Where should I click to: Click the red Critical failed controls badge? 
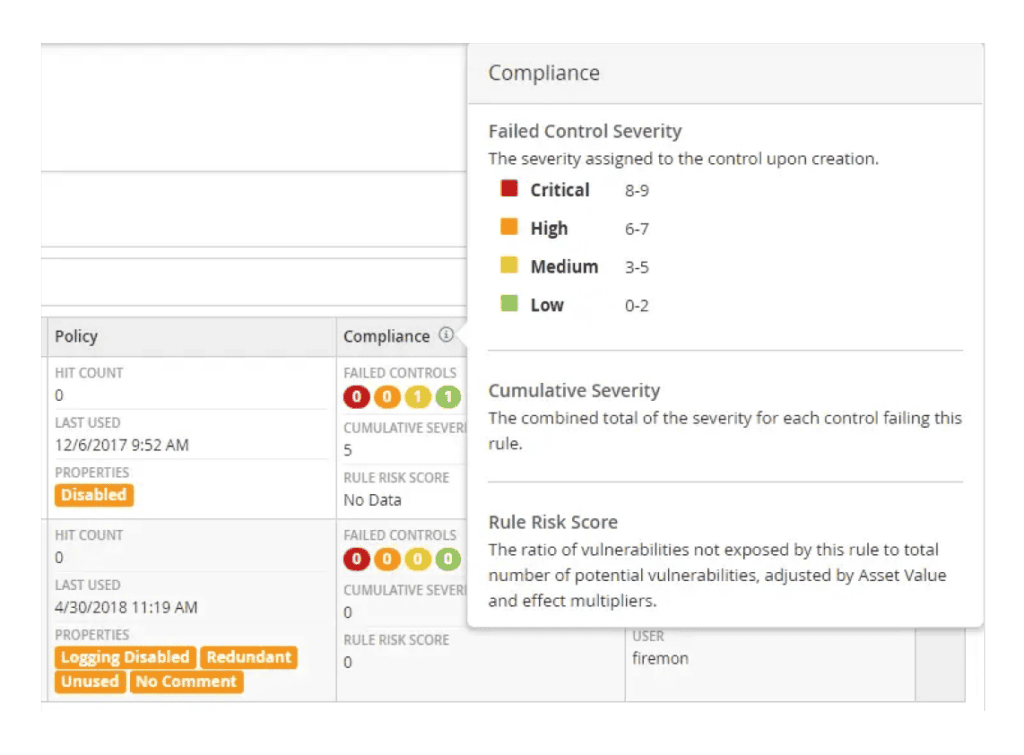coord(356,397)
